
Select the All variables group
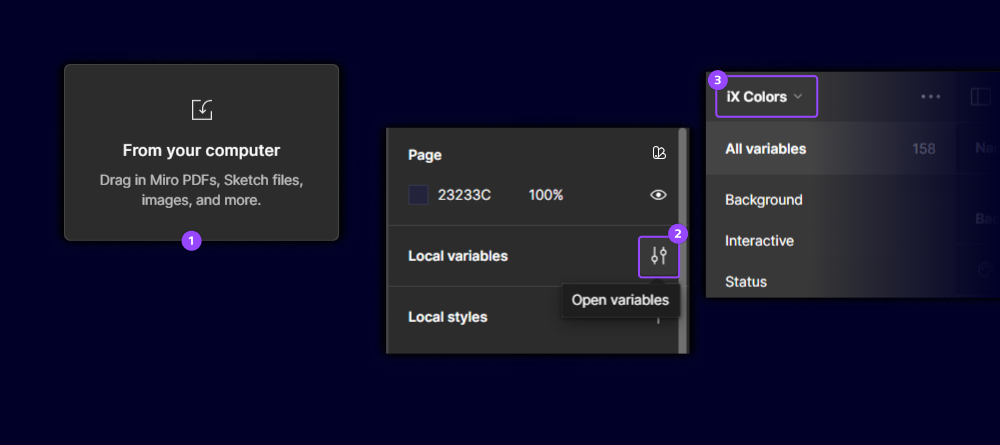pyautogui.click(x=829, y=149)
